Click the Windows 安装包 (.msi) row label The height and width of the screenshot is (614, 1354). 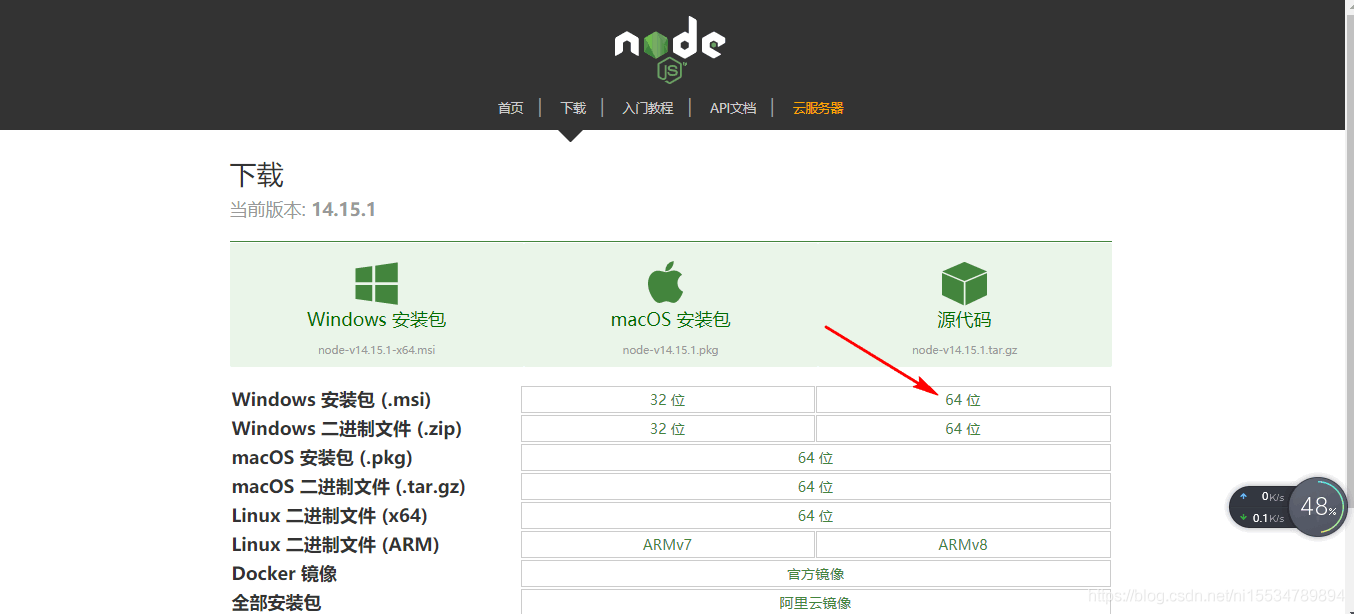click(x=331, y=400)
